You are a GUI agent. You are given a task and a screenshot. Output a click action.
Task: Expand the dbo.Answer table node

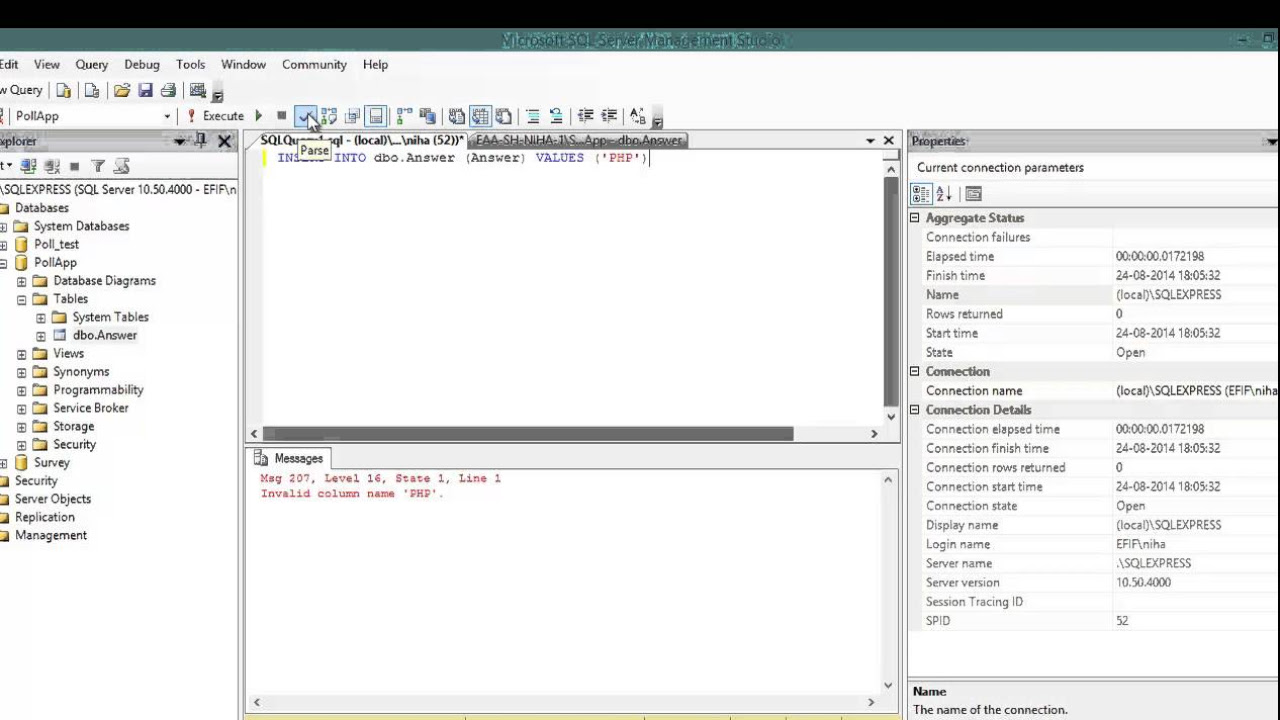coord(41,336)
